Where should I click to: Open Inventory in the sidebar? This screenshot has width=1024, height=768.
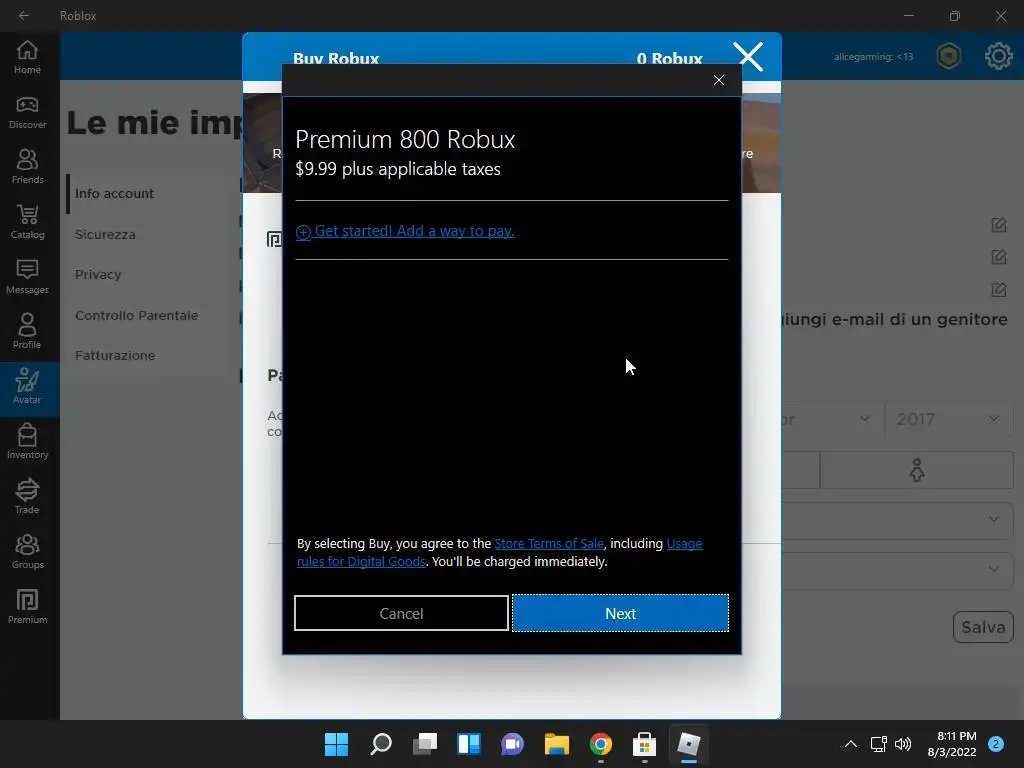pos(27,441)
